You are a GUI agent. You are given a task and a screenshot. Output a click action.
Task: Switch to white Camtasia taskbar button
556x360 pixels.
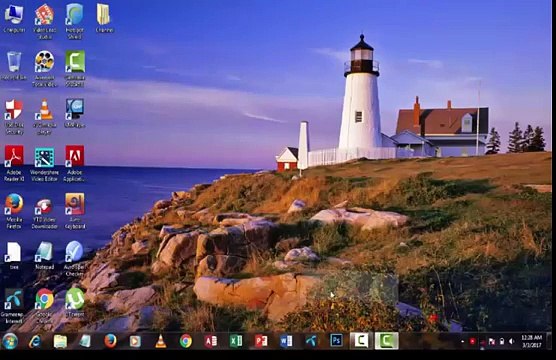tap(361, 341)
